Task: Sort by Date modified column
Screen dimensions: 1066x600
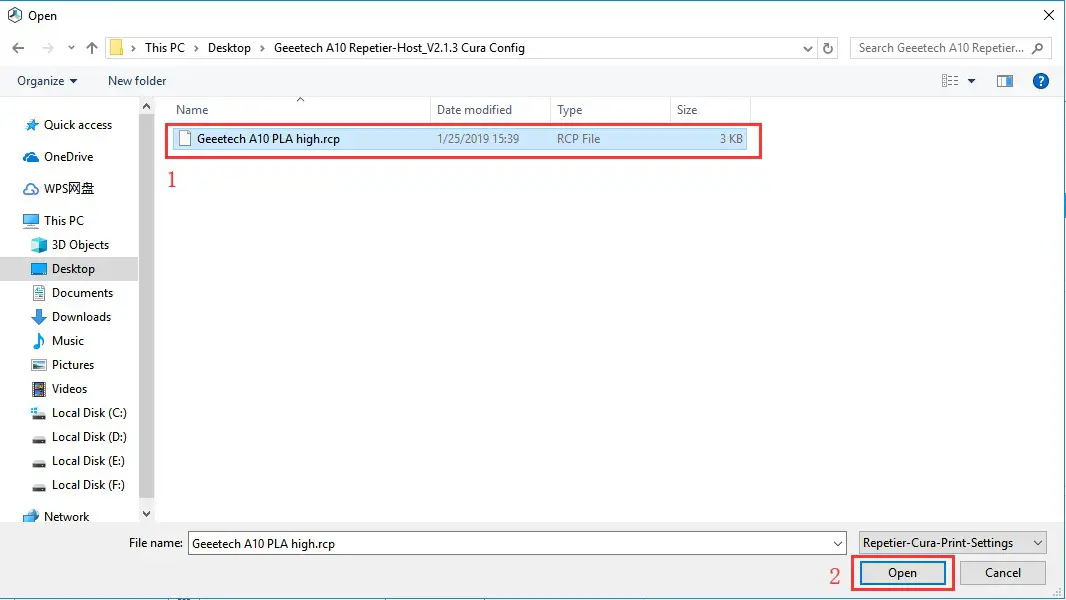Action: 474,109
